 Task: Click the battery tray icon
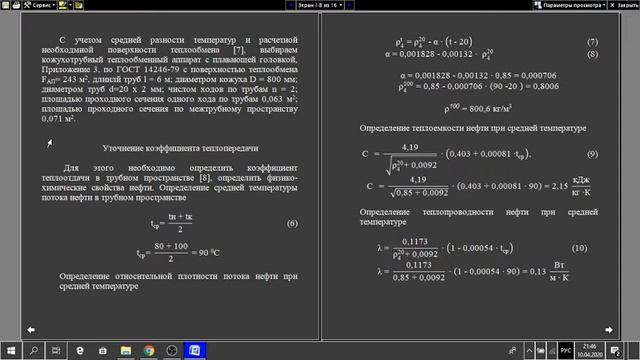[540, 350]
